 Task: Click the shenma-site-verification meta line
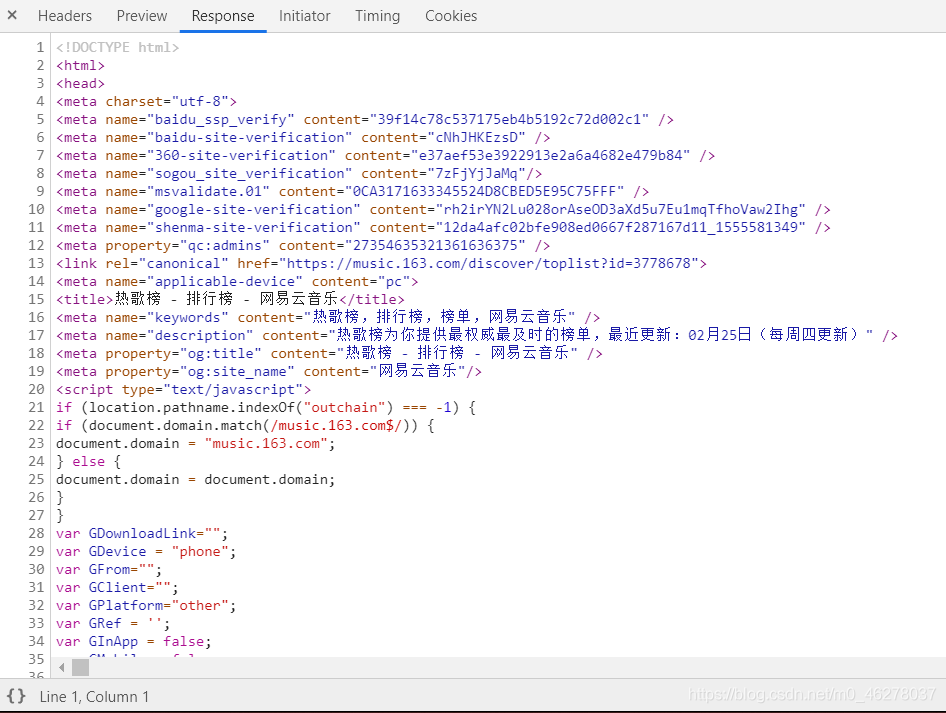pyautogui.click(x=443, y=227)
